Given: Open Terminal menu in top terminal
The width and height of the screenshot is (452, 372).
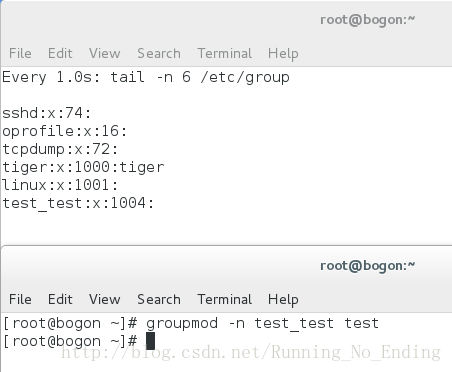Looking at the screenshot, I should [225, 53].
